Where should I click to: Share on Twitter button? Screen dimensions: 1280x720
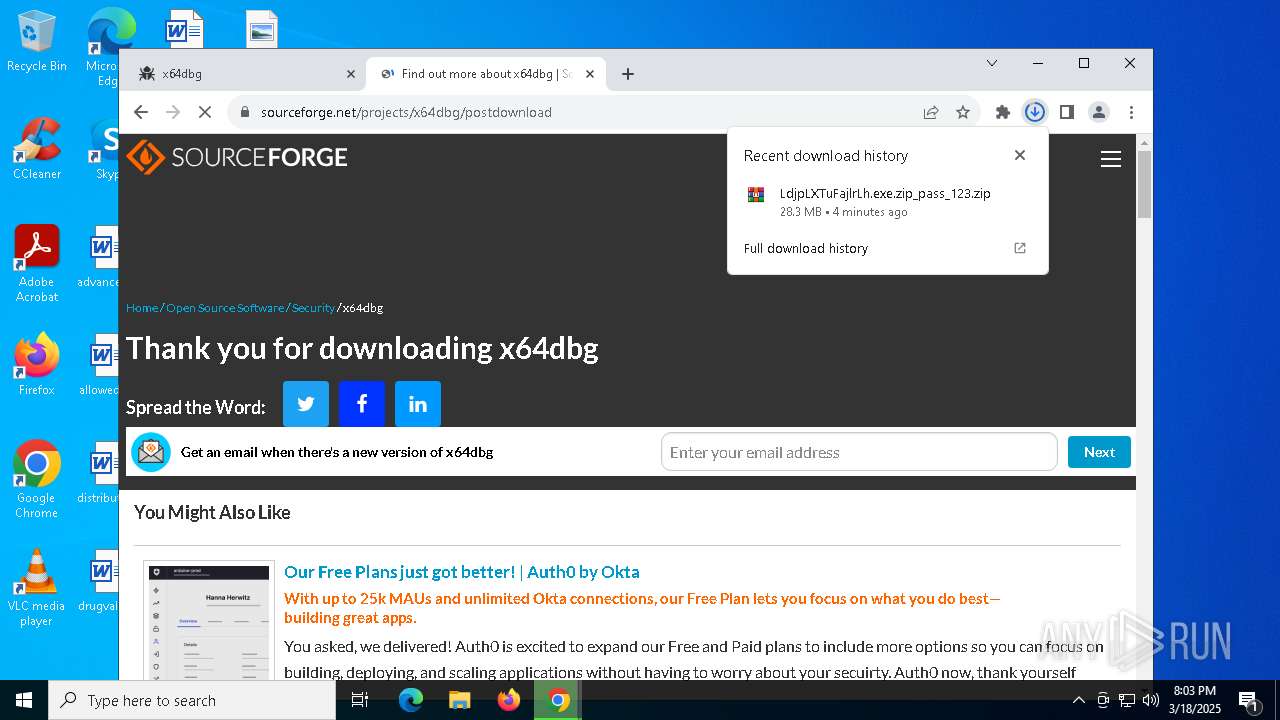306,404
